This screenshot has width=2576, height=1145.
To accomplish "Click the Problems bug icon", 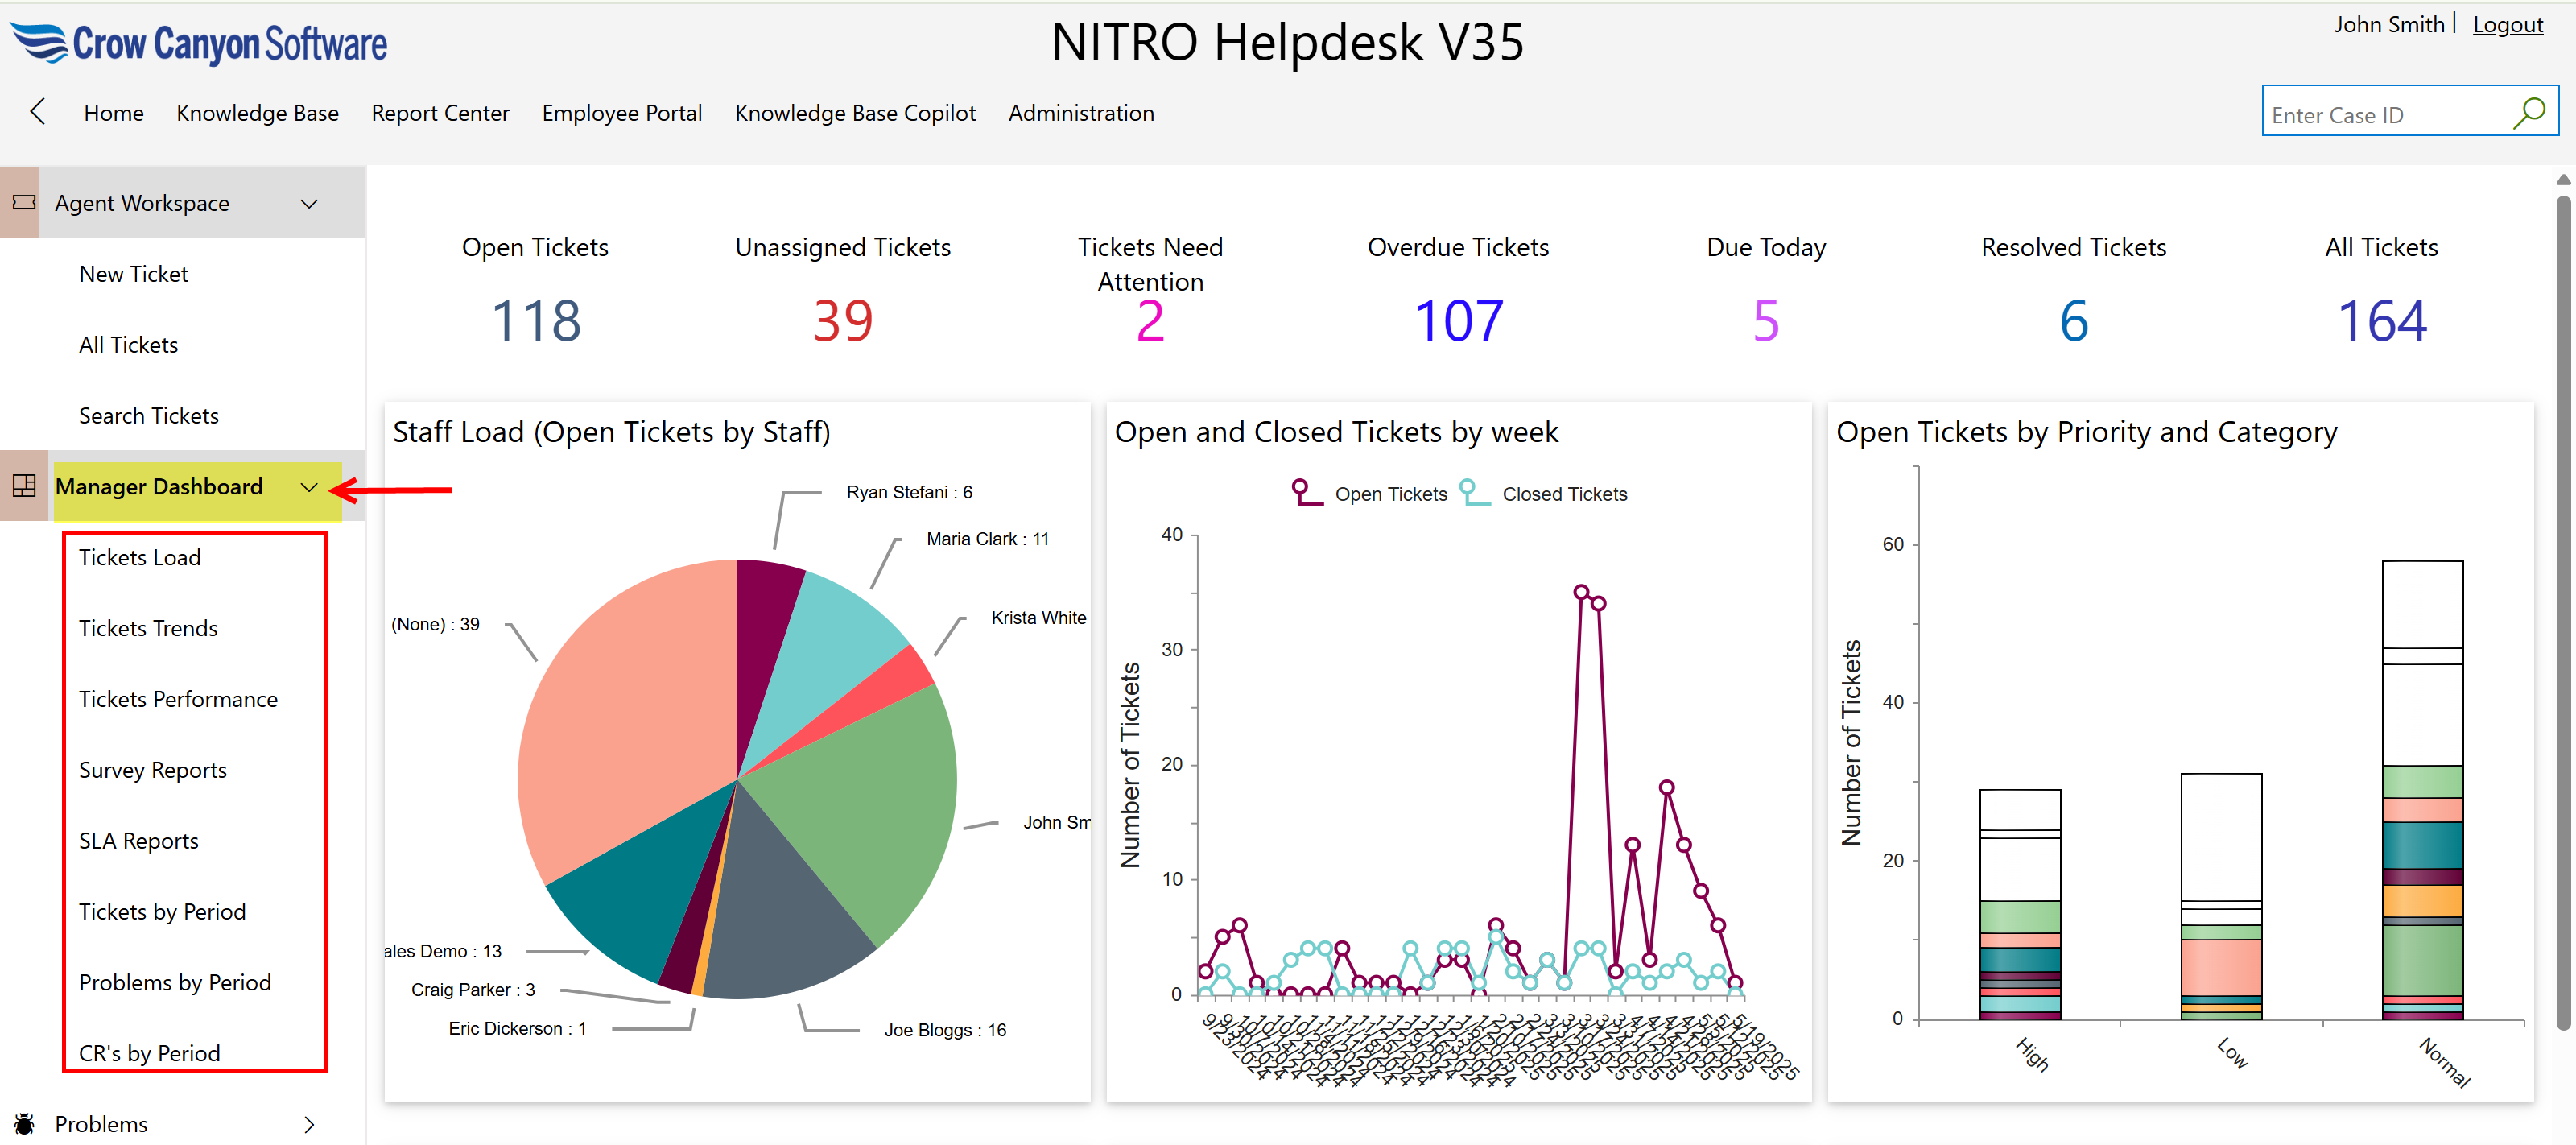I will click(24, 1123).
